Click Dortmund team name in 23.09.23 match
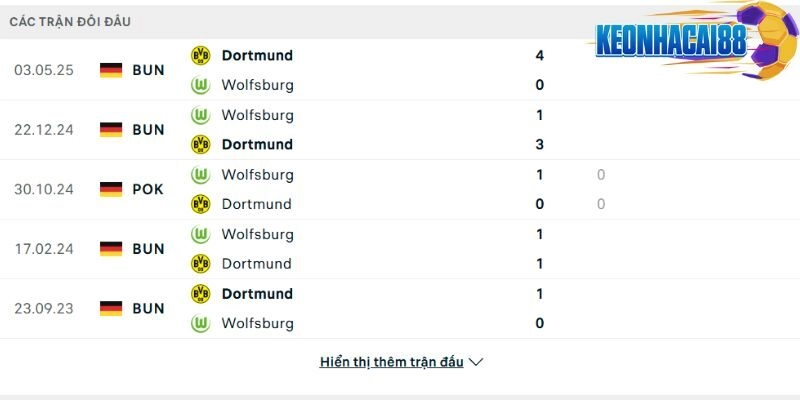The width and height of the screenshot is (800, 400). 257,293
